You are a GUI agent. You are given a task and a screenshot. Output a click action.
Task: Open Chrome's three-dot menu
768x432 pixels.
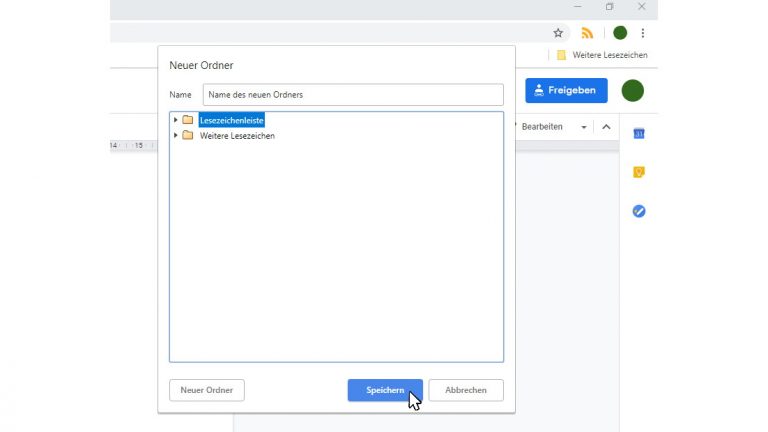point(643,33)
